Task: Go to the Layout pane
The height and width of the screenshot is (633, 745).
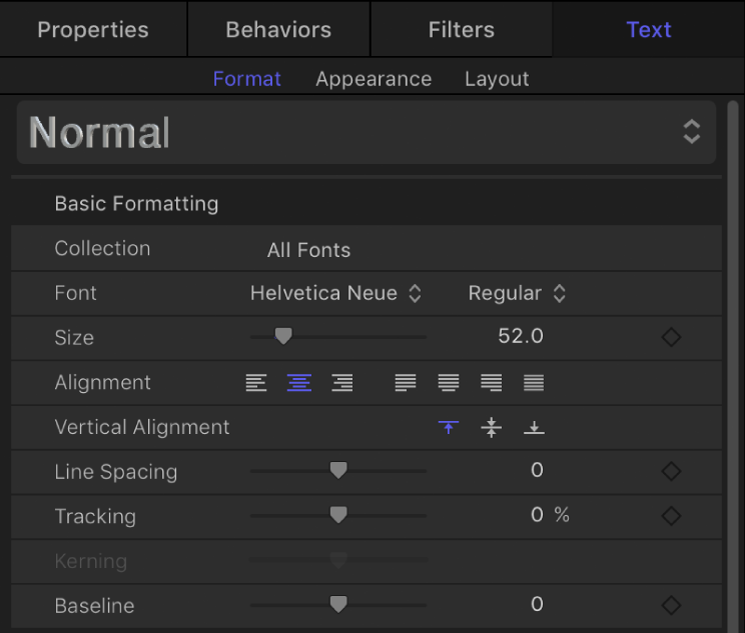Action: pos(497,79)
